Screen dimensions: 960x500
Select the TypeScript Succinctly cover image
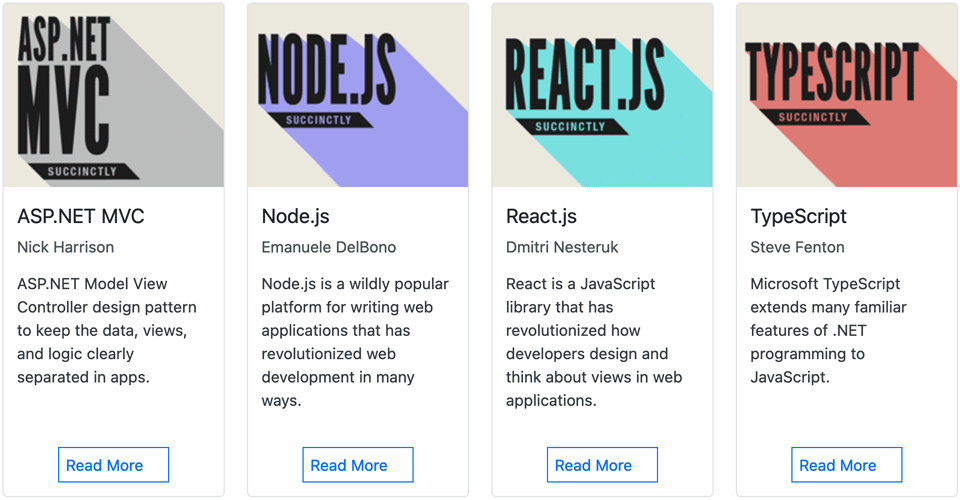pyautogui.click(x=847, y=96)
